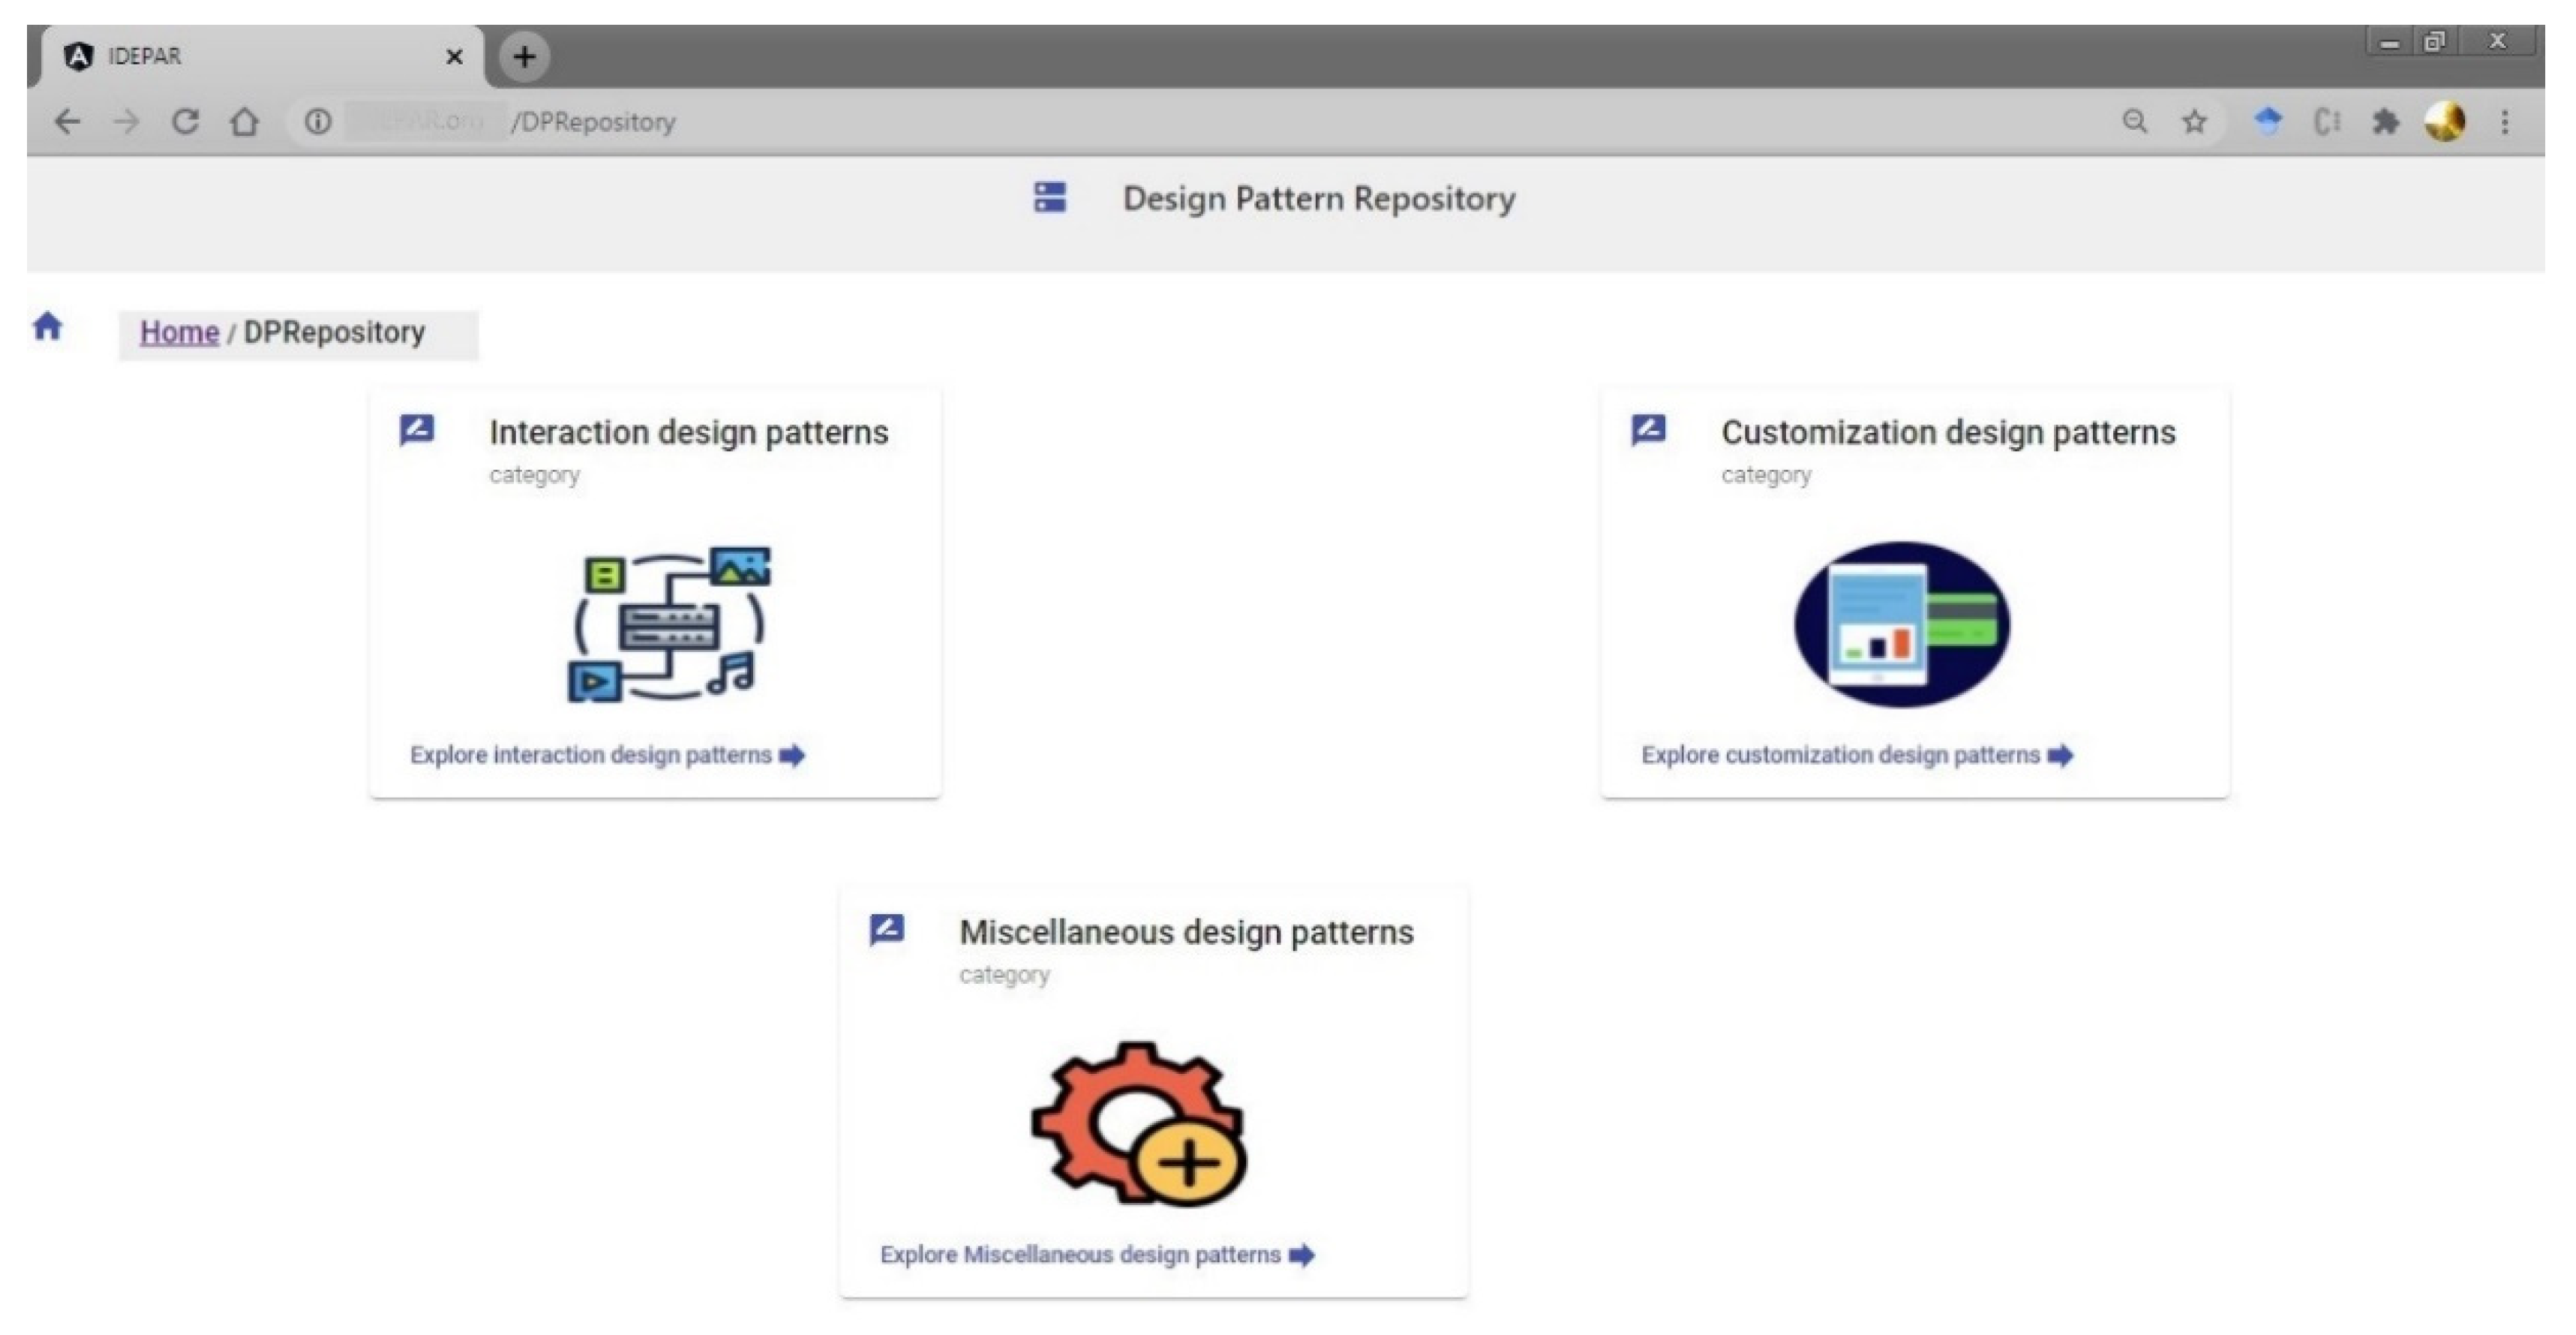
Task: Open the user profile avatar
Action: 2444,122
